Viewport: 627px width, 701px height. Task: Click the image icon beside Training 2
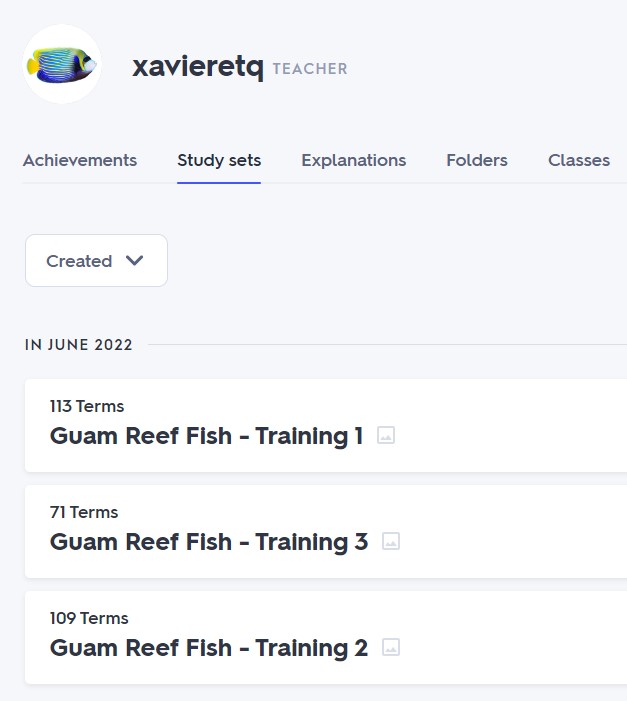pyautogui.click(x=391, y=647)
